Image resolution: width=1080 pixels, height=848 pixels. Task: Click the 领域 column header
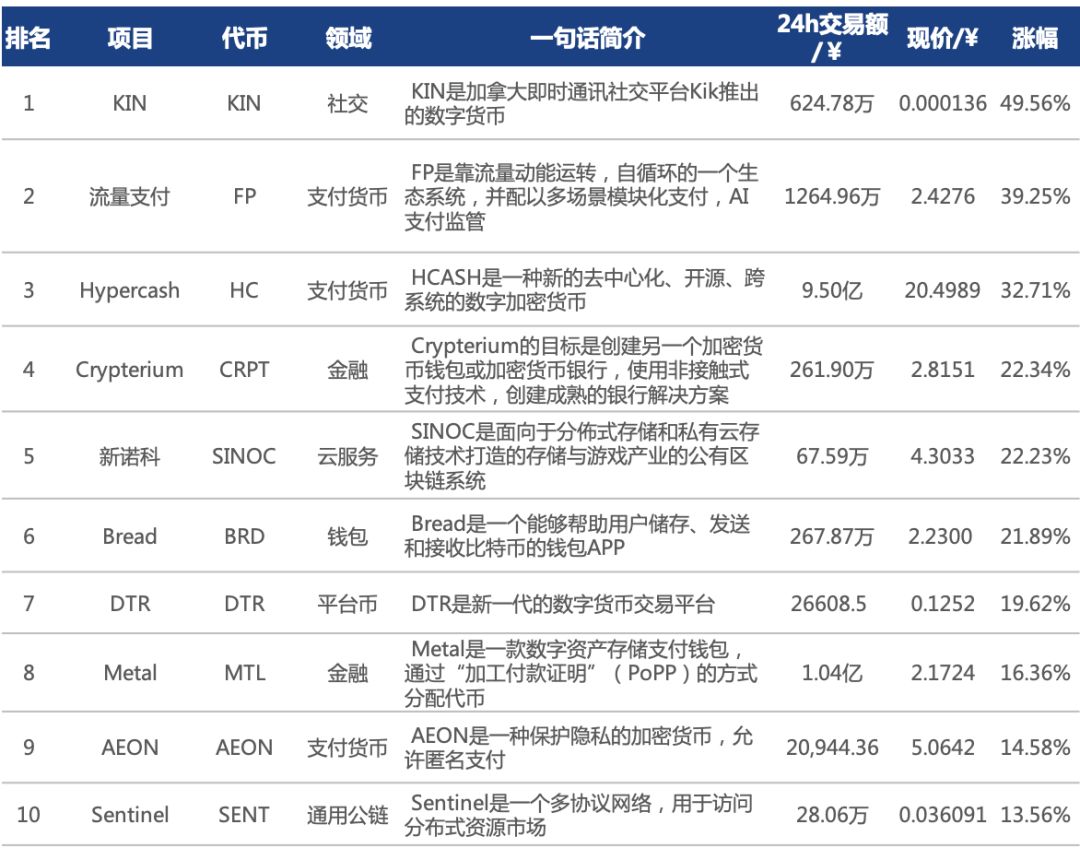click(x=348, y=38)
